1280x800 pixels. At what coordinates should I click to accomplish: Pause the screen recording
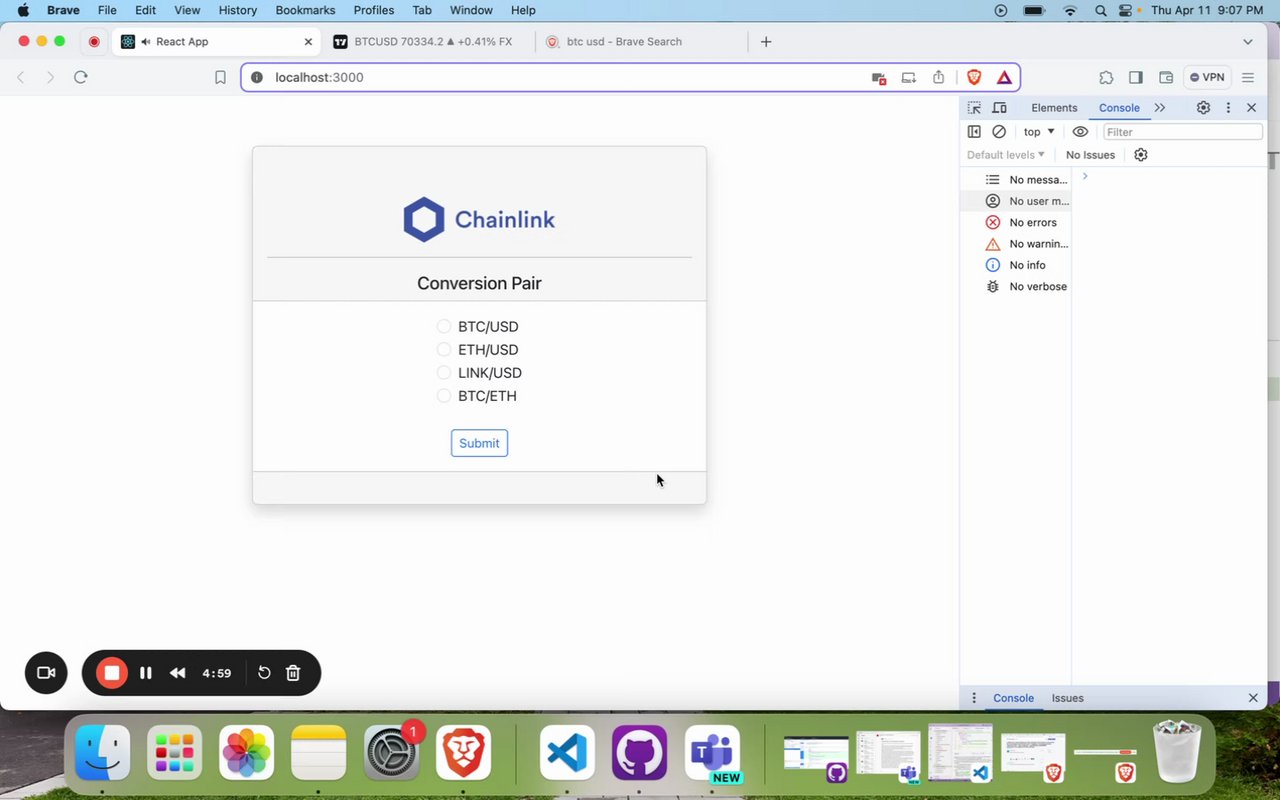tap(146, 673)
